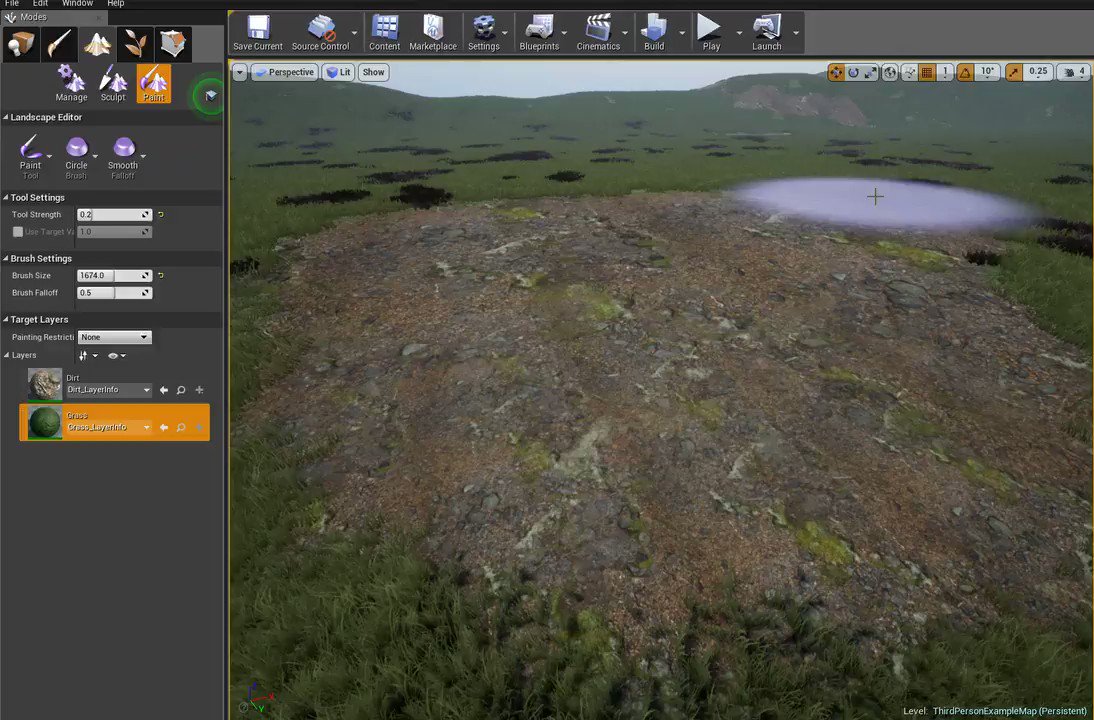This screenshot has width=1094, height=720.
Task: Click Save Current toolbar button
Action: pos(257,33)
